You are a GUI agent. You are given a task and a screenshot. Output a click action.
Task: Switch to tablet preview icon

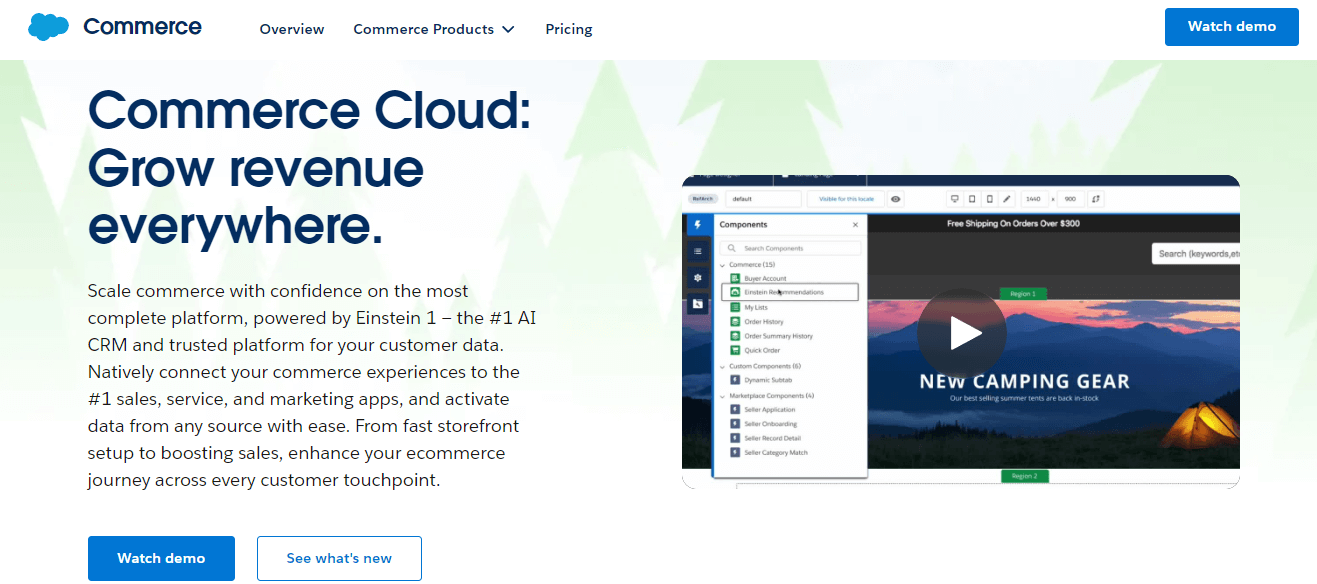972,199
